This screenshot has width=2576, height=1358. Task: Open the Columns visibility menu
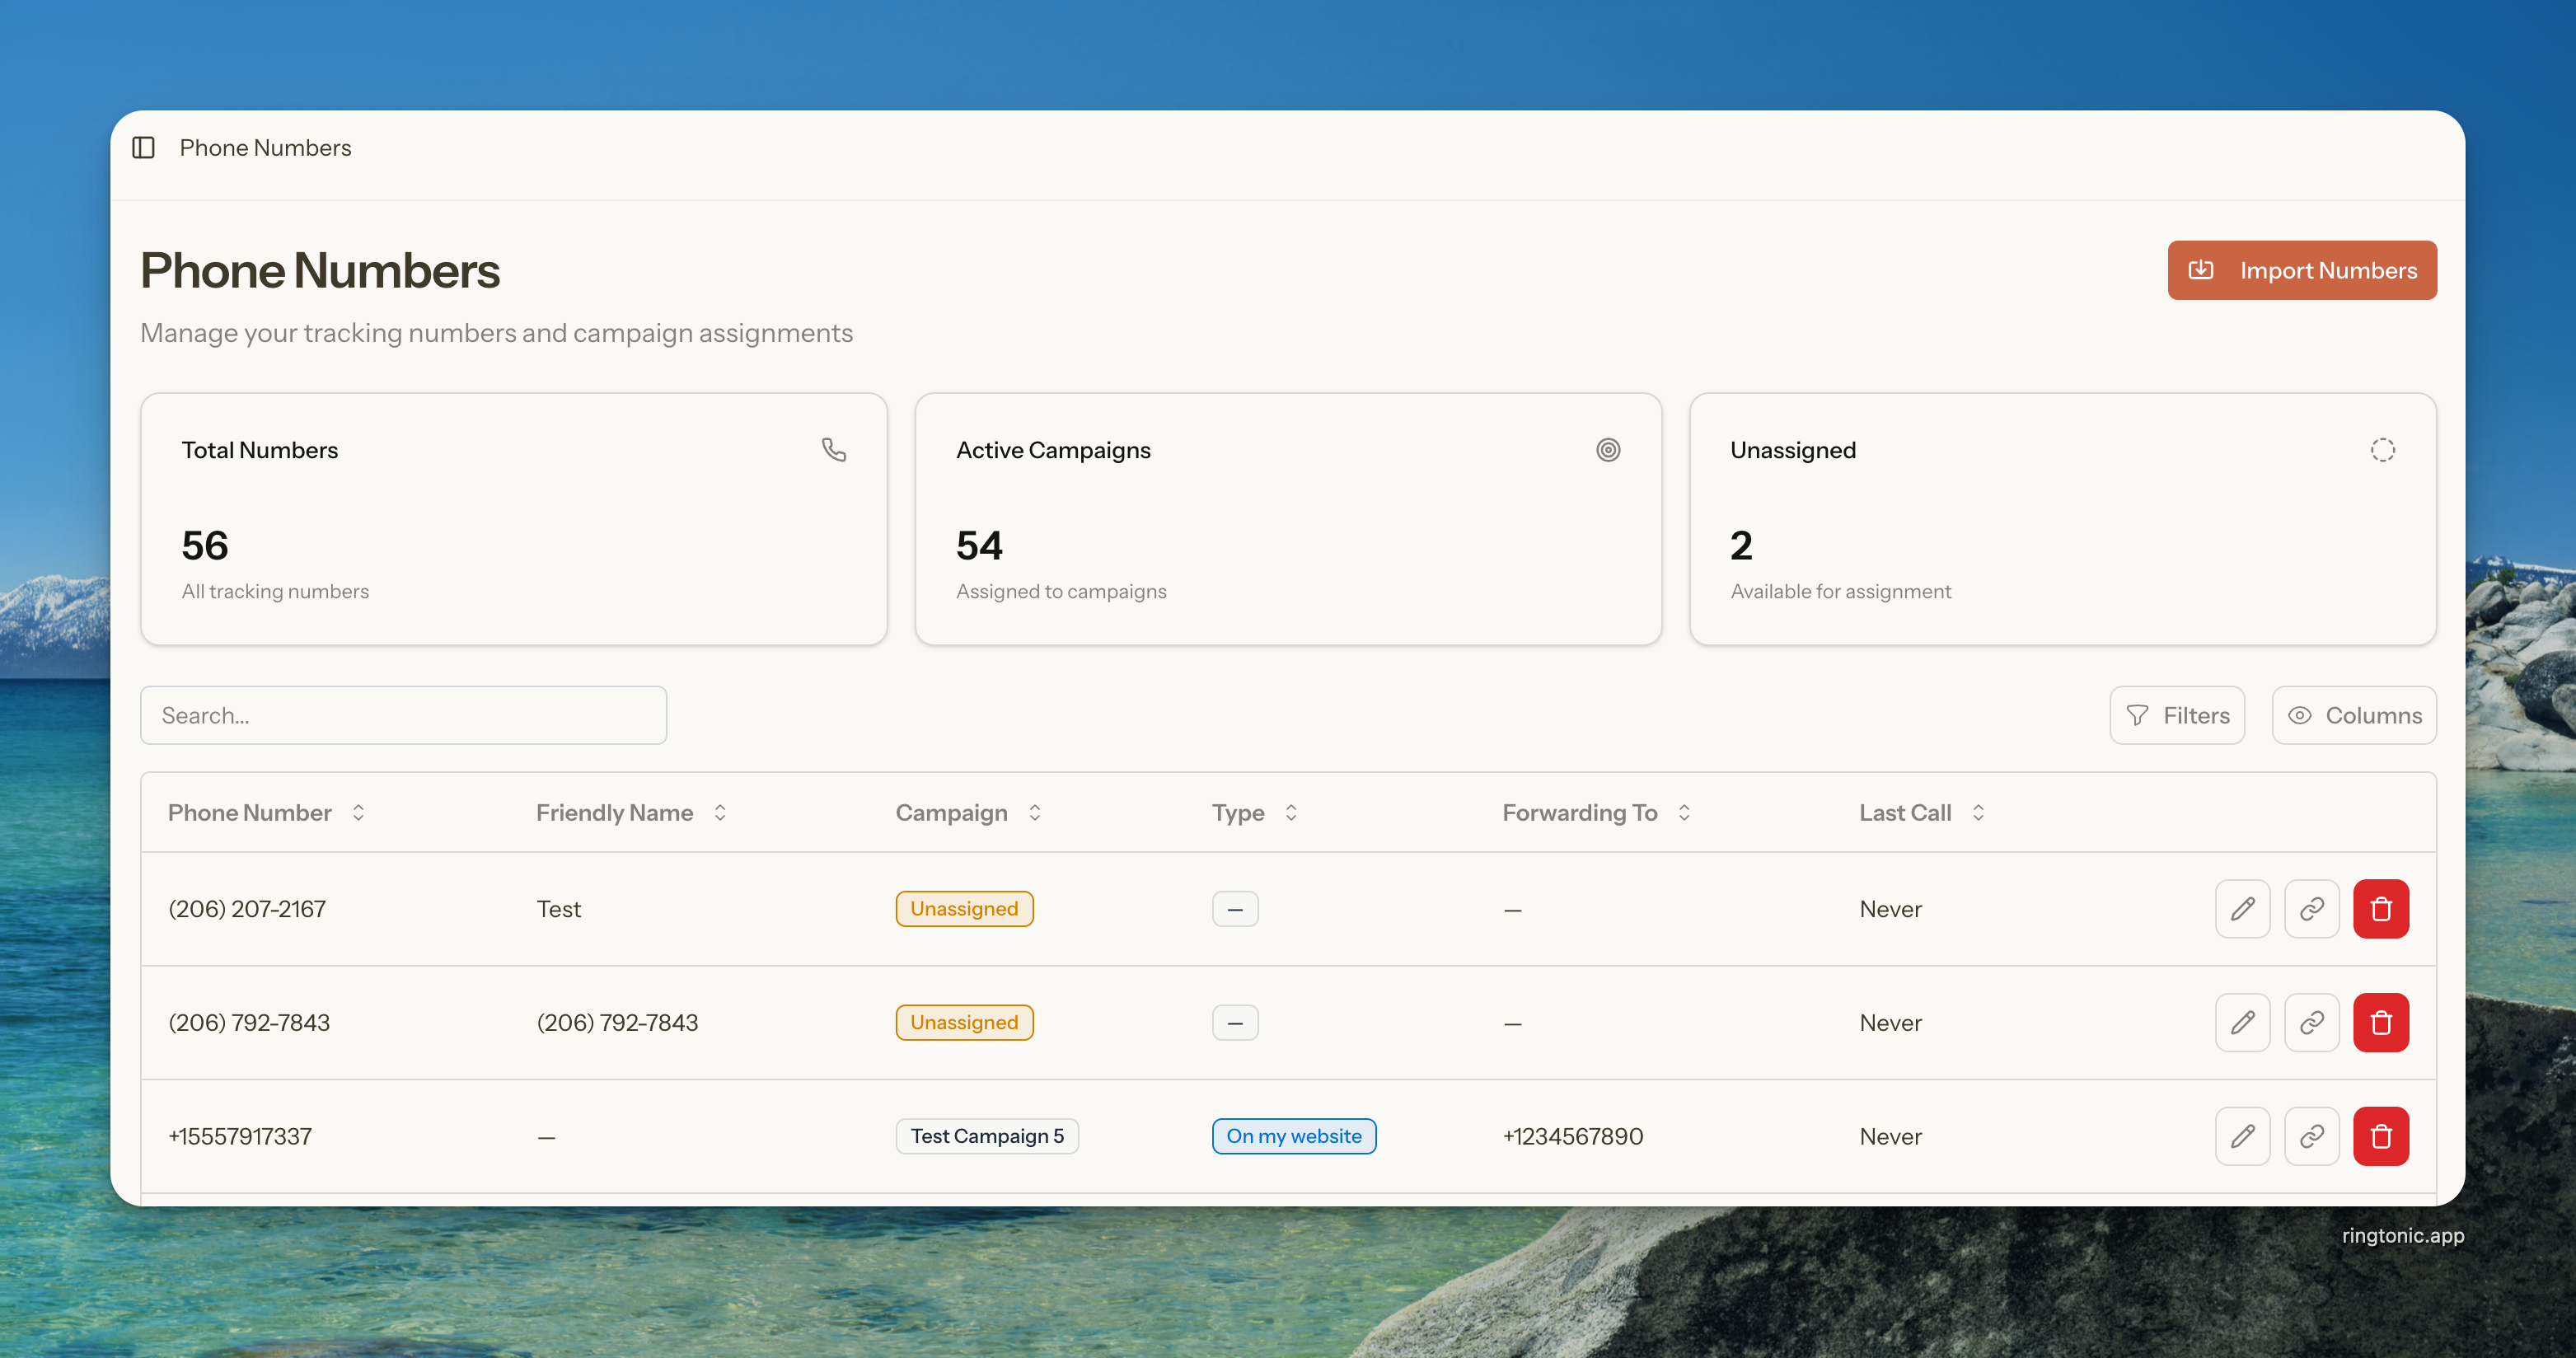2353,715
